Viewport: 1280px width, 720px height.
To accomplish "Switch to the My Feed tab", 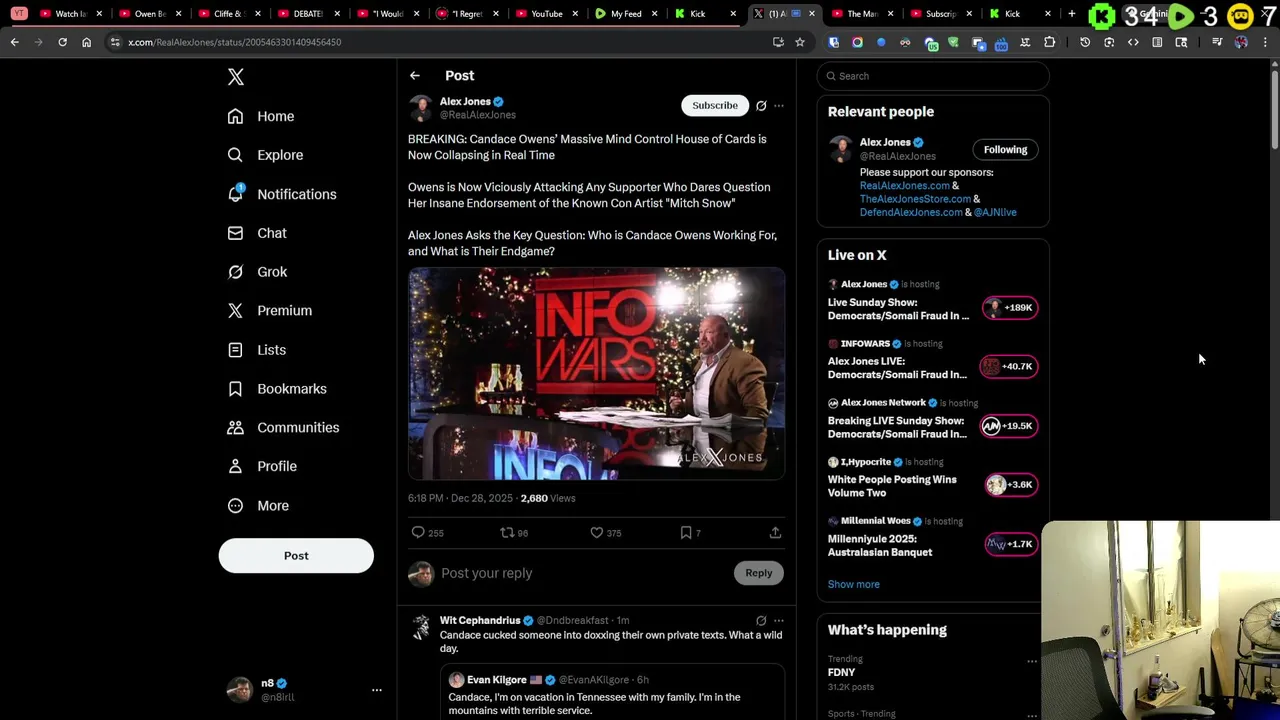I will [625, 14].
